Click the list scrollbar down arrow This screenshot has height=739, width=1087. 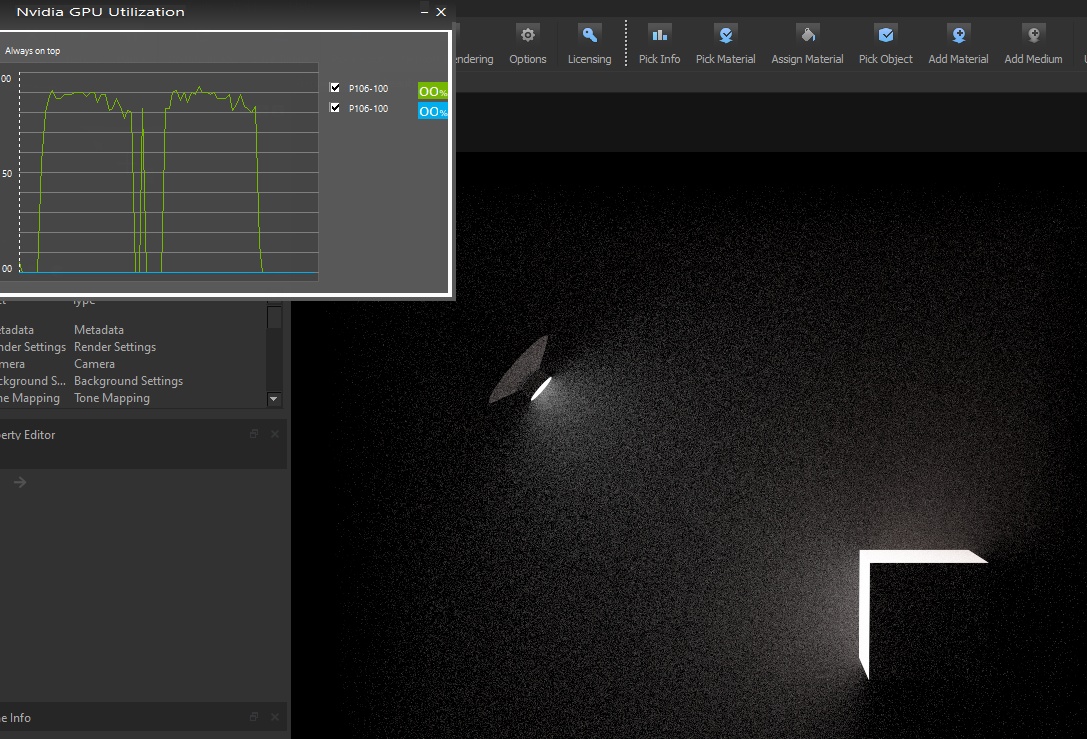[274, 399]
